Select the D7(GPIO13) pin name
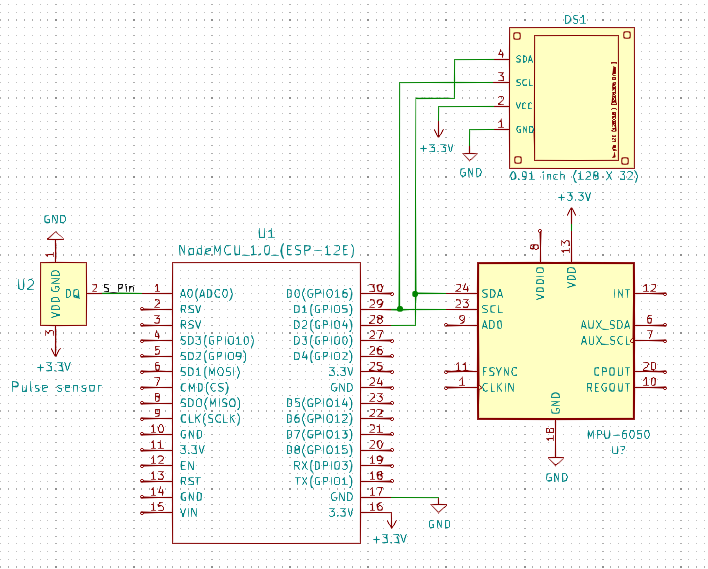Screen dimensions: 708x569 319,434
